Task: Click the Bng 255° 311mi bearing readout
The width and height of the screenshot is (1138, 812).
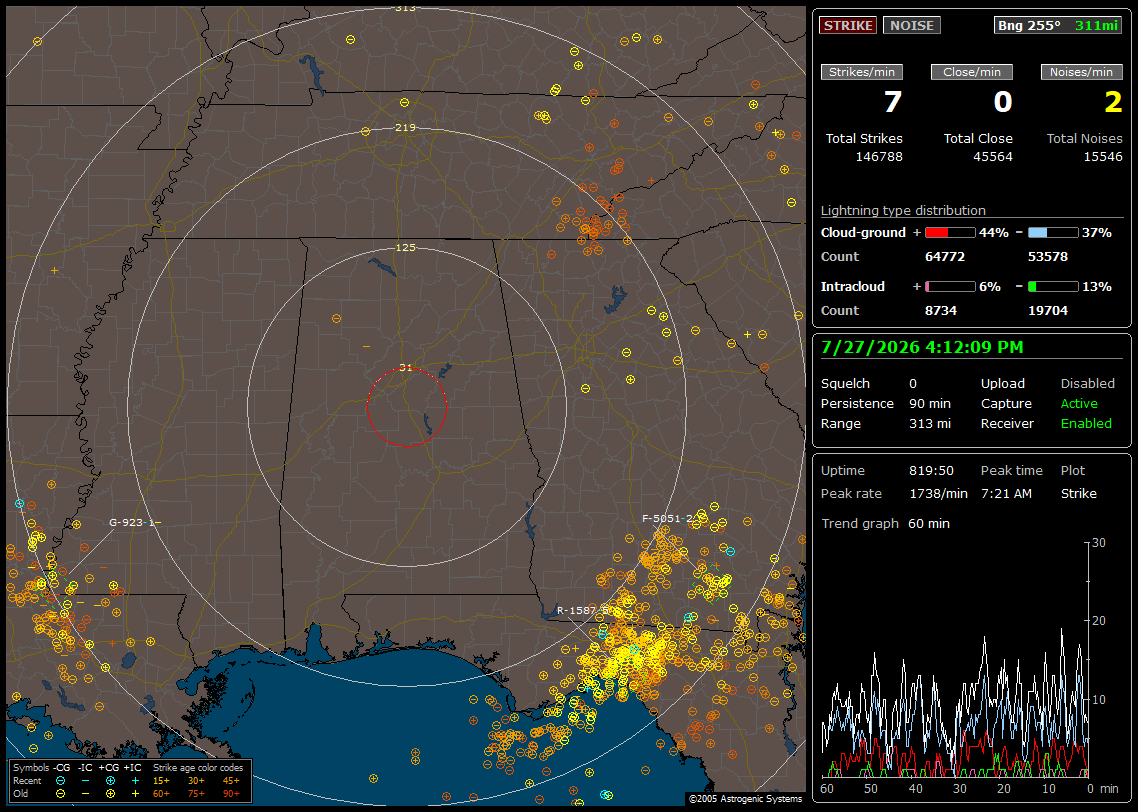Action: pyautogui.click(x=1057, y=25)
